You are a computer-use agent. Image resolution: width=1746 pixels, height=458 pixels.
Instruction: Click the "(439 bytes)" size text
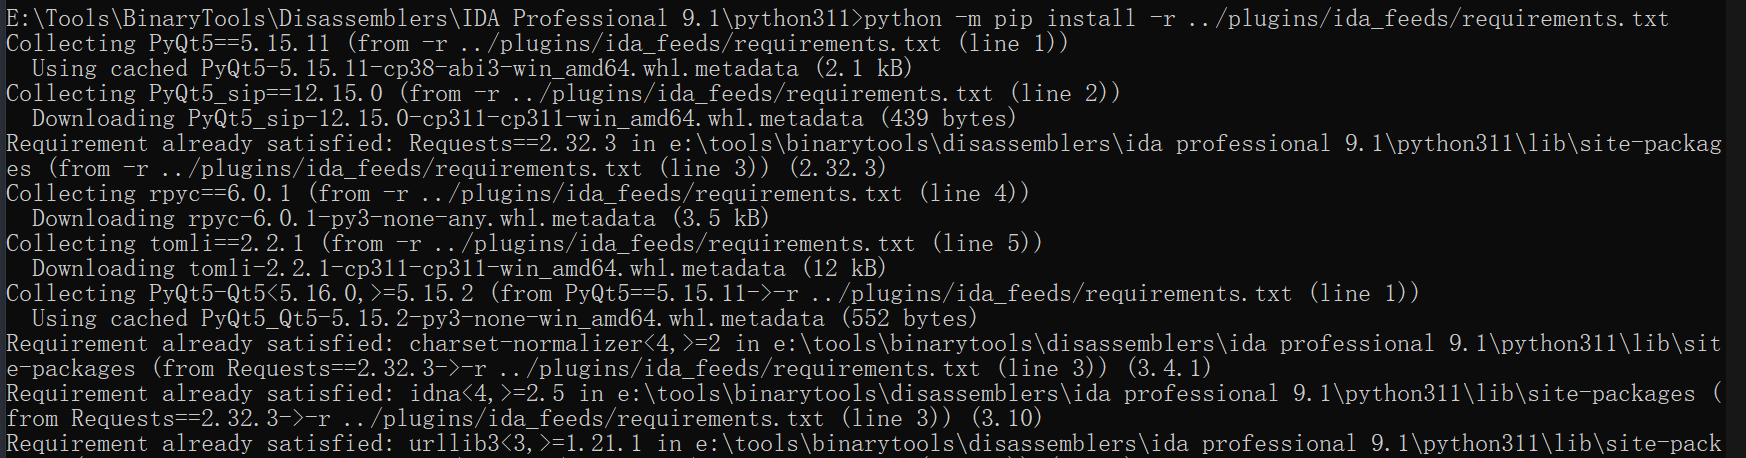click(x=948, y=118)
